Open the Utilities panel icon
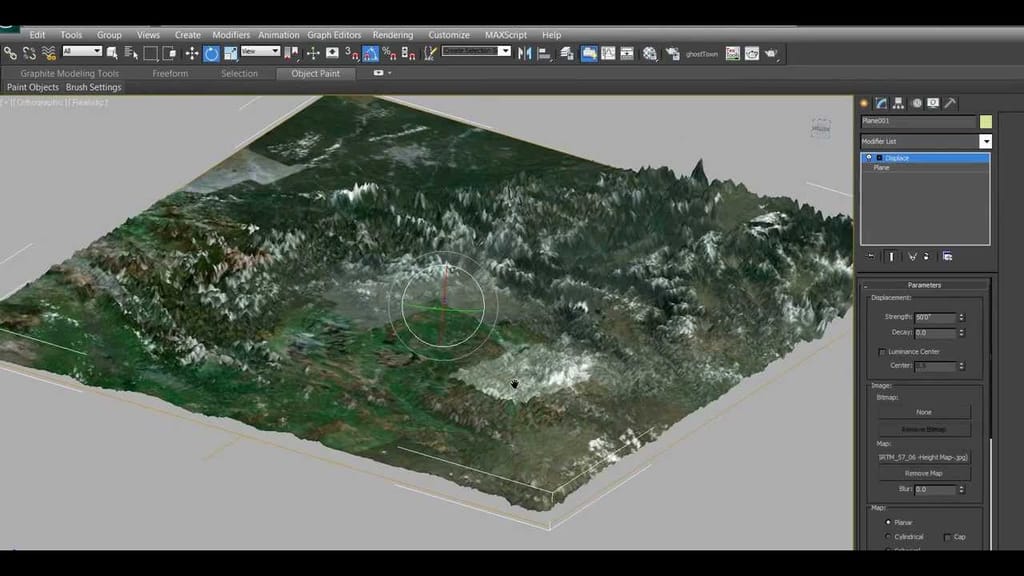Screen dimensions: 1024x576 (950, 102)
